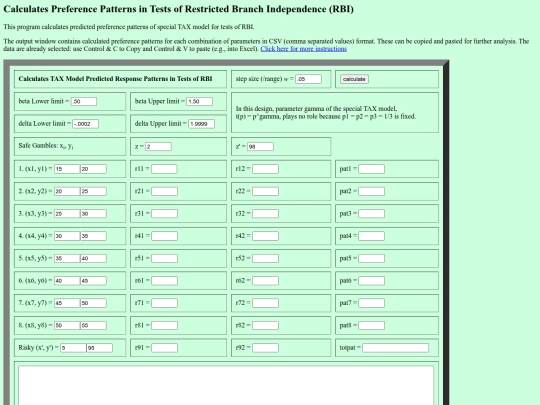Select the pat7 output field

[371, 303]
